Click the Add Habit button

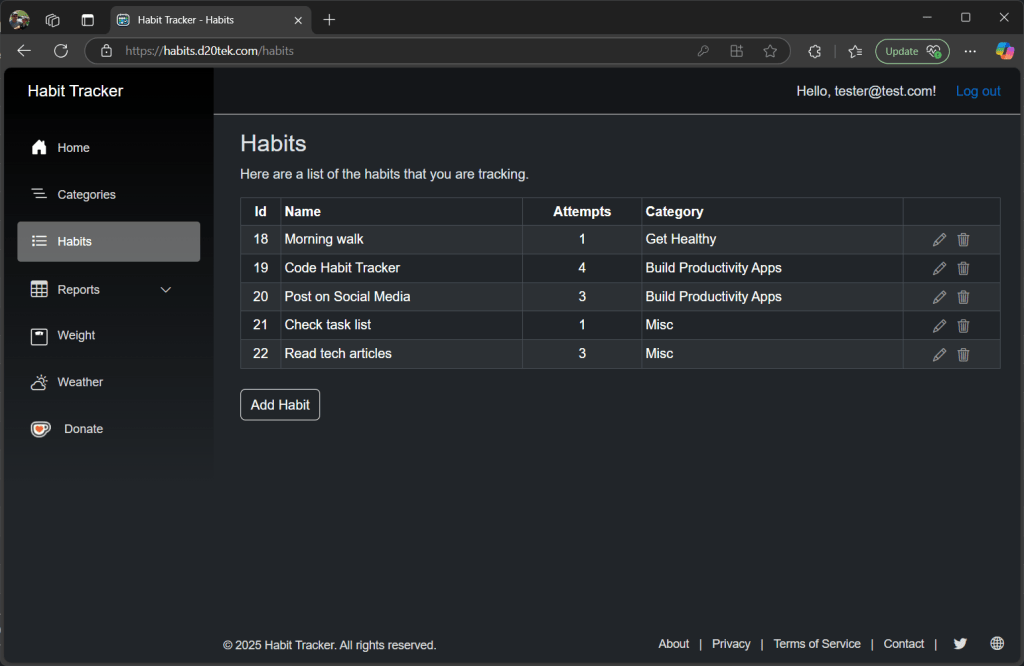[280, 405]
